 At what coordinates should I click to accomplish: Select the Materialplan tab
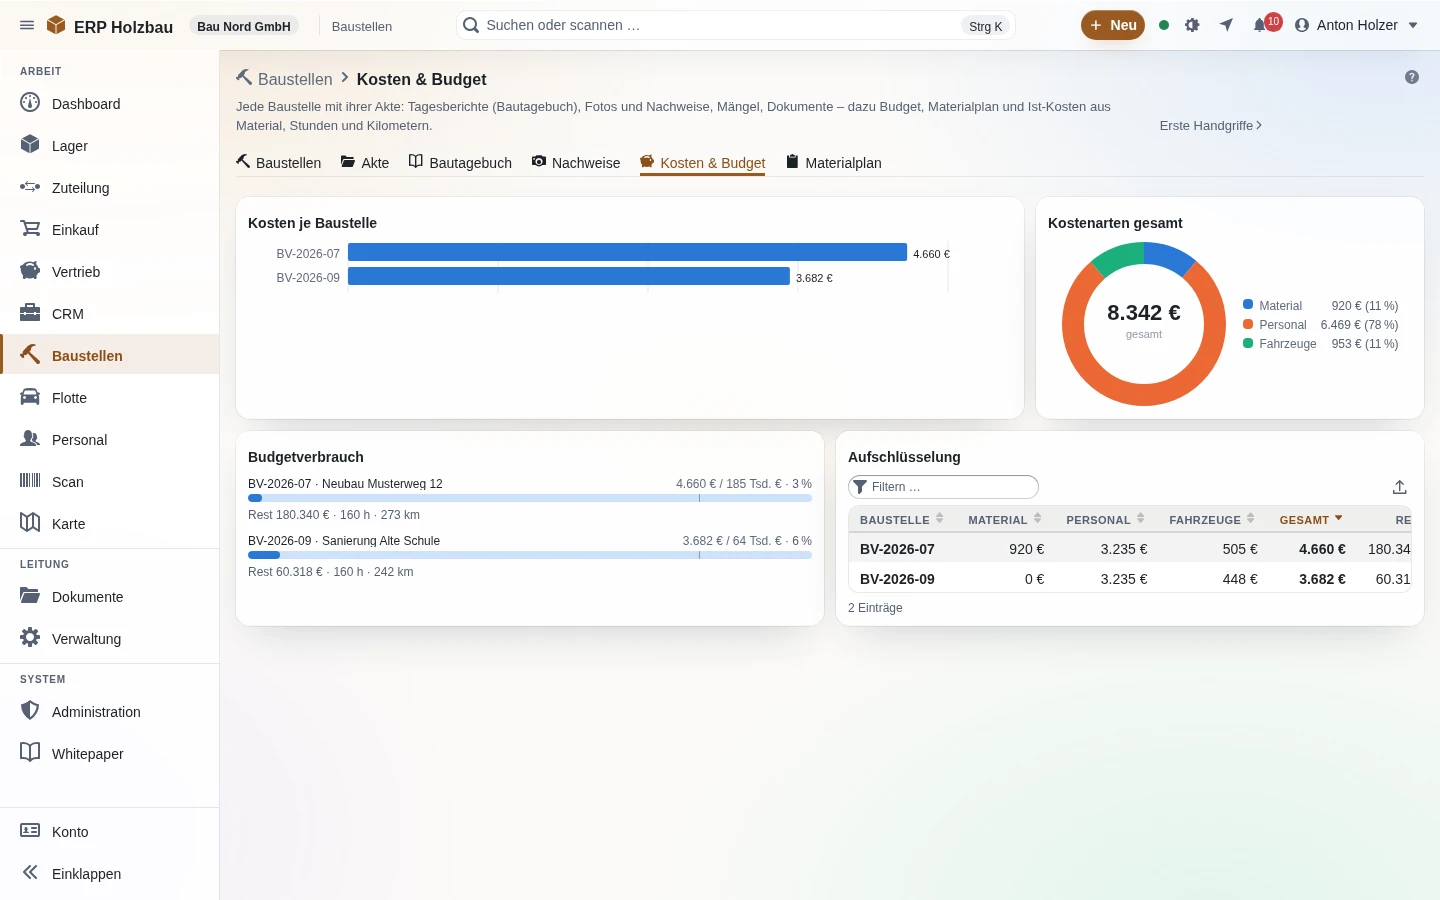click(x=834, y=163)
